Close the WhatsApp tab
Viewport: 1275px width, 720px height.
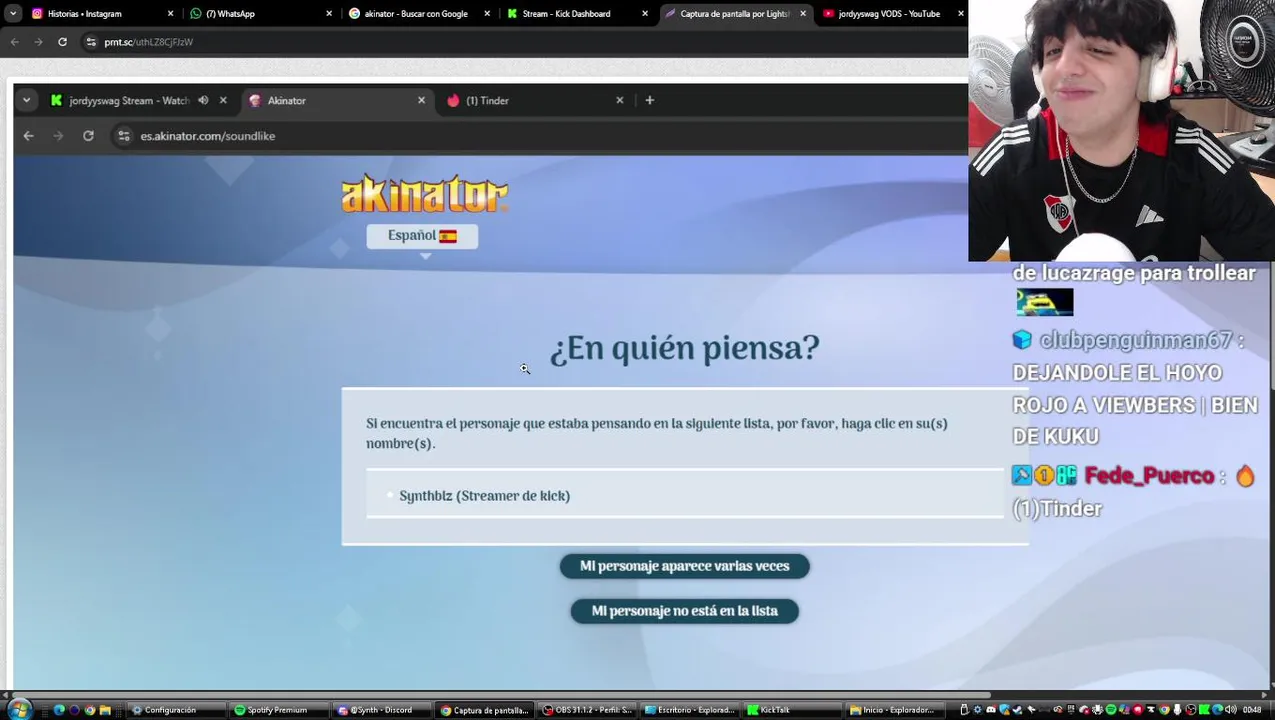click(x=329, y=14)
